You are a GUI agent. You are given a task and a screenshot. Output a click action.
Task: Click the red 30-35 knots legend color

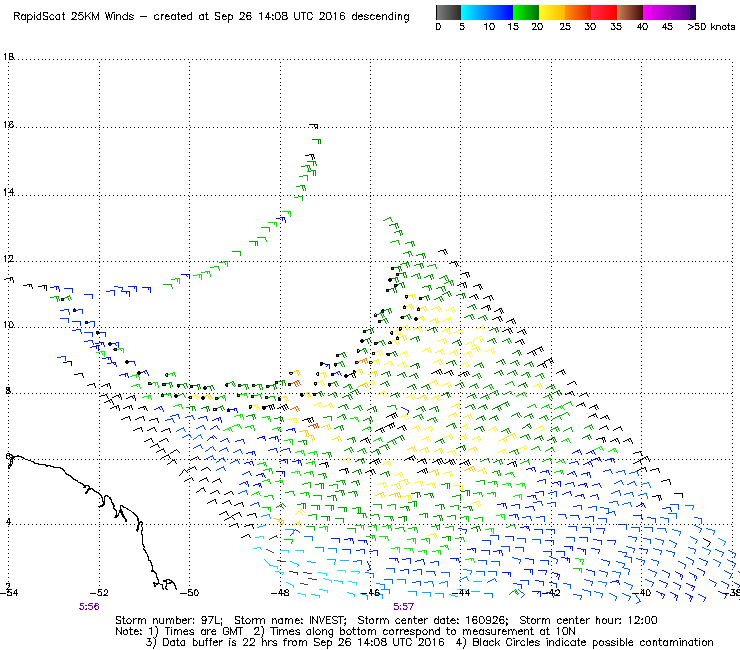[x=604, y=12]
